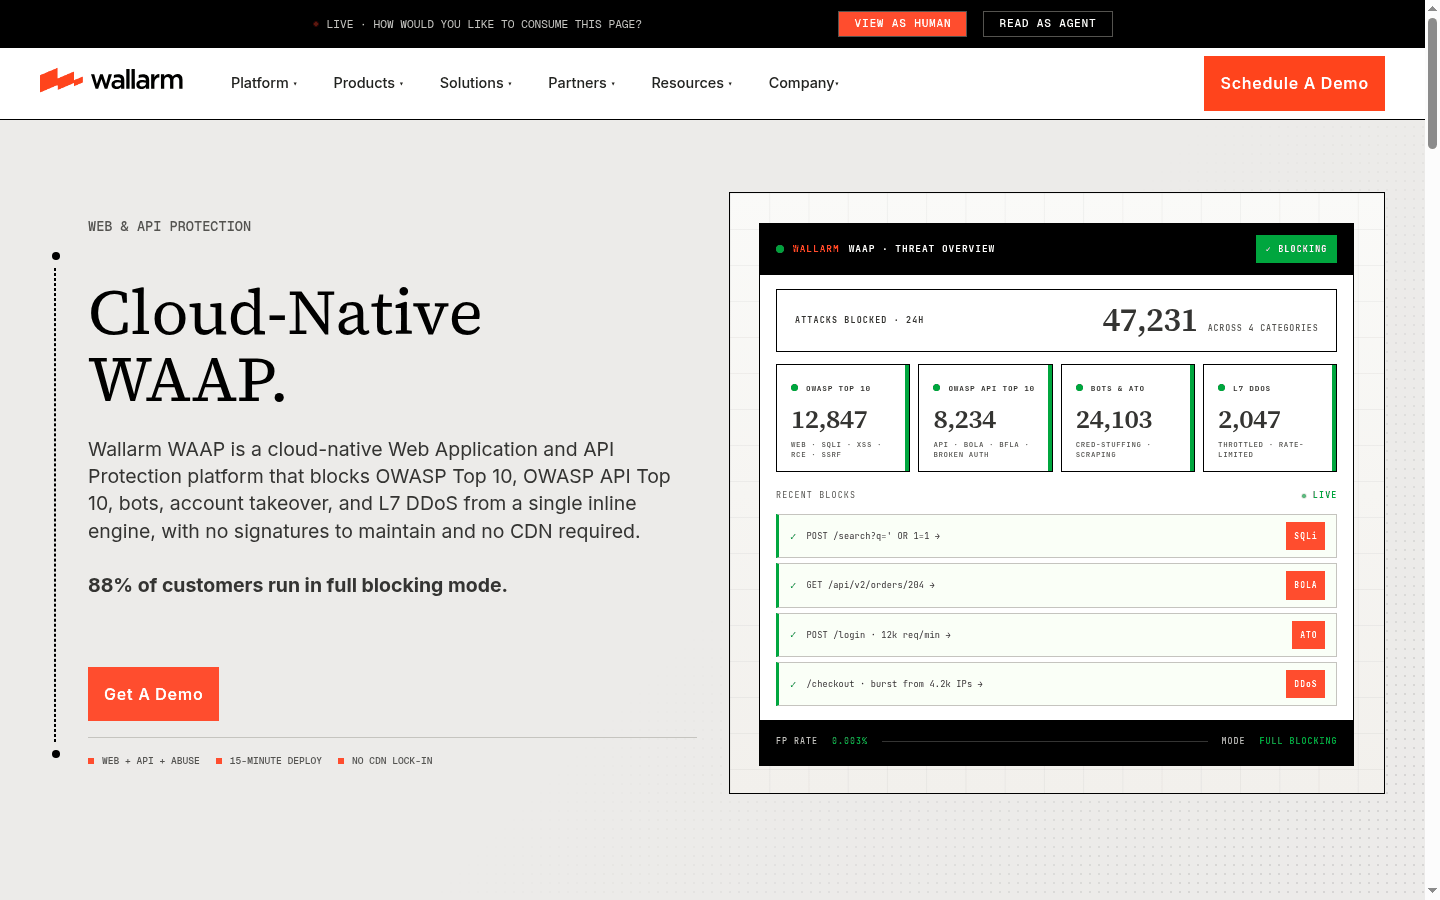
Task: Open the Resources menu
Action: tap(692, 83)
